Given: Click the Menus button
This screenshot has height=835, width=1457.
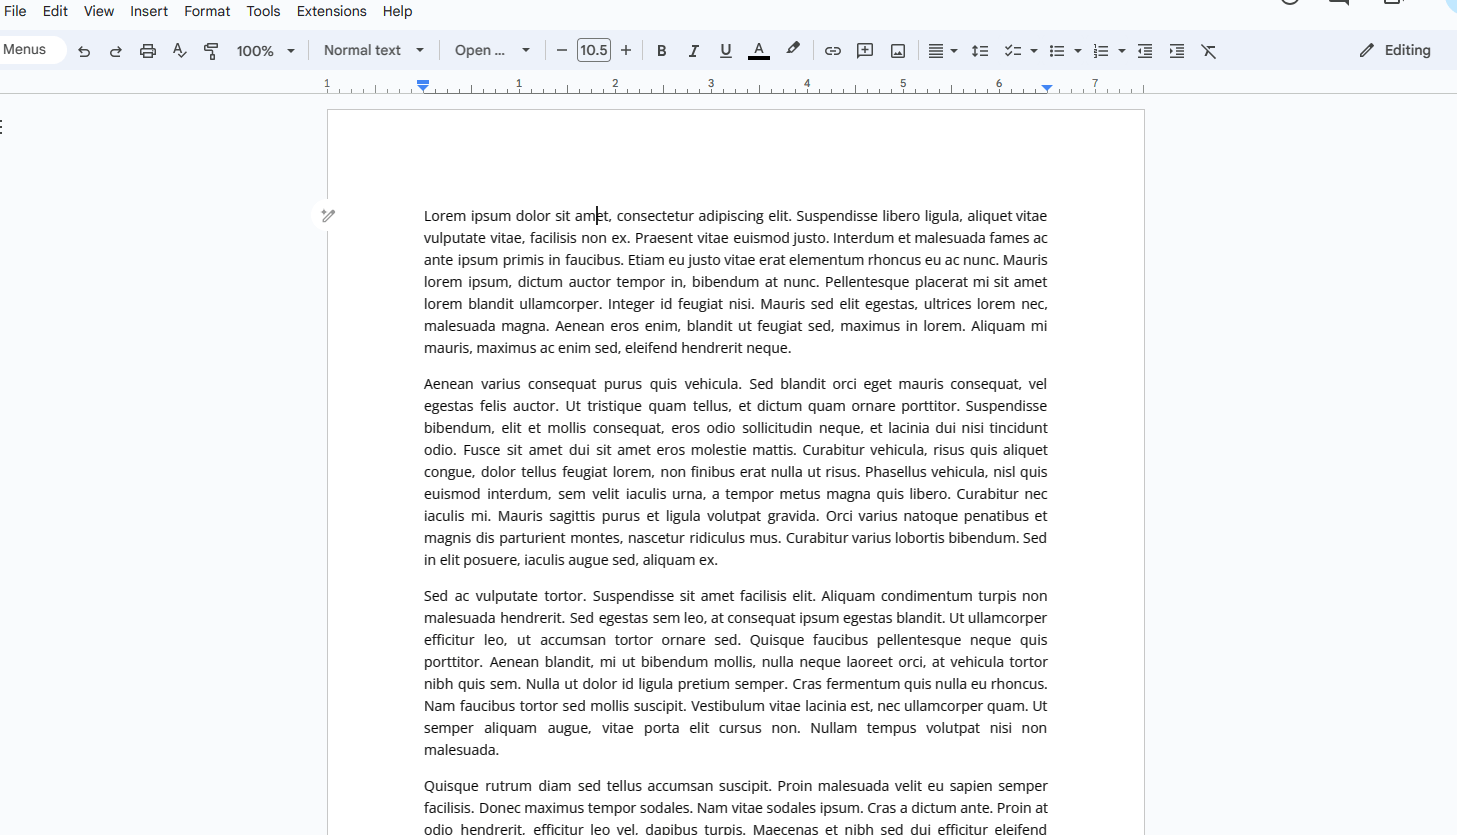Looking at the screenshot, I should (x=26, y=49).
